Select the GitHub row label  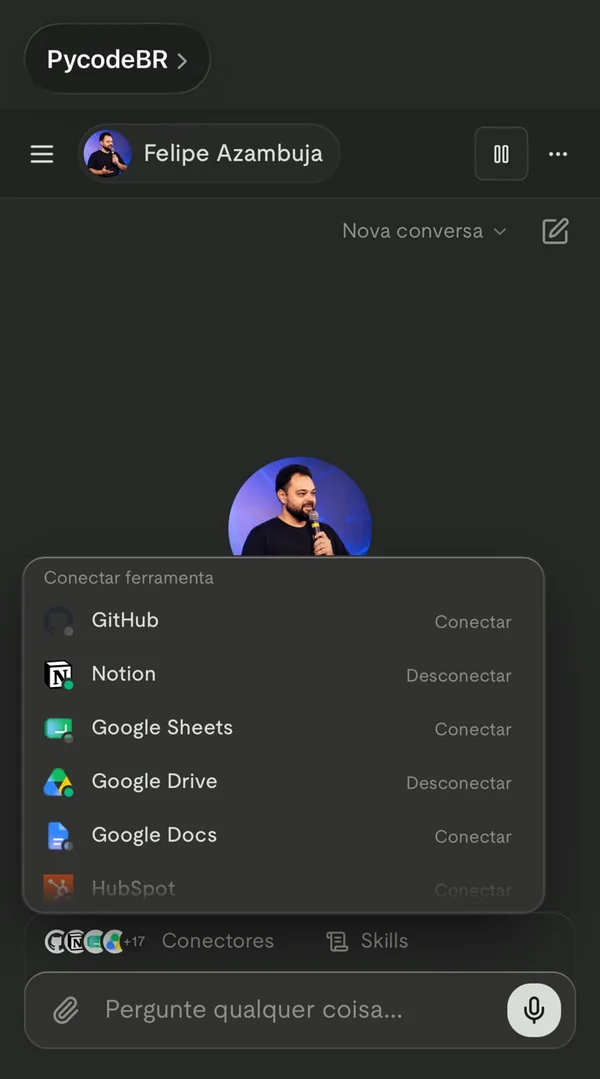[125, 621]
